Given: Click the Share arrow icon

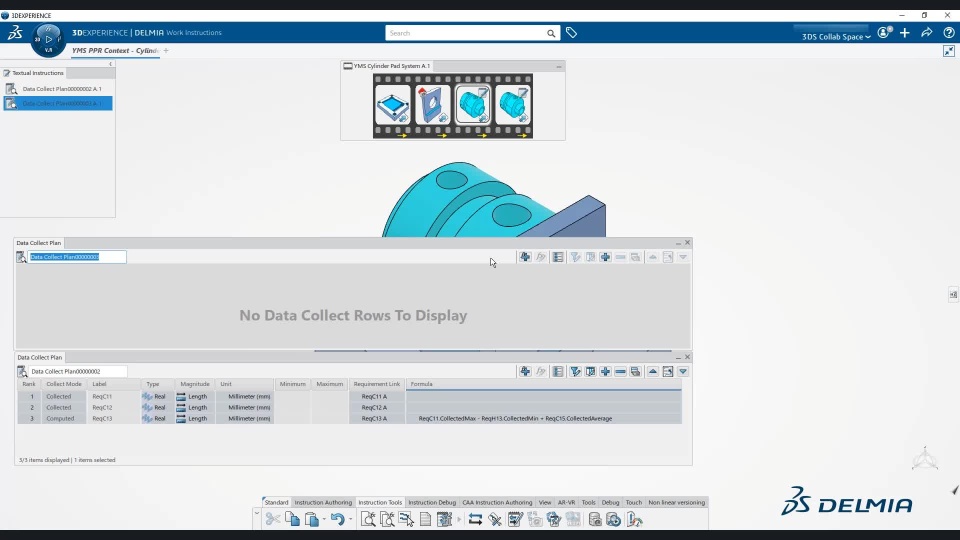Looking at the screenshot, I should coord(927,32).
